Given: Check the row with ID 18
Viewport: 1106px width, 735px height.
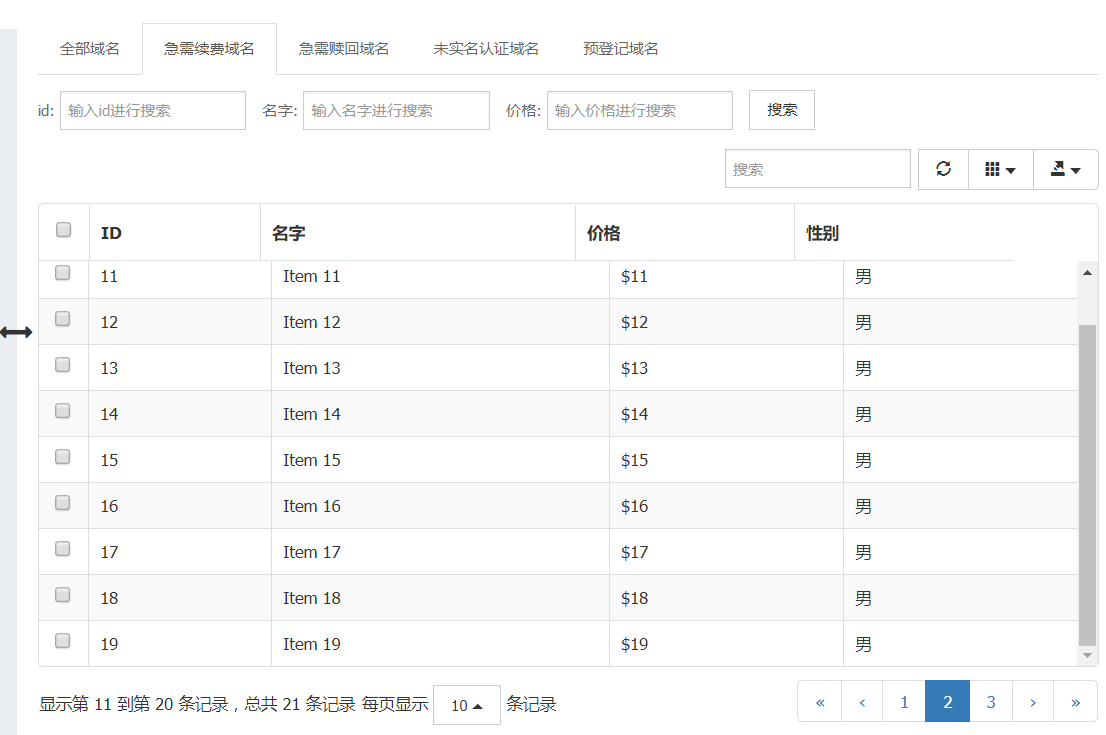Looking at the screenshot, I should coord(63,595).
